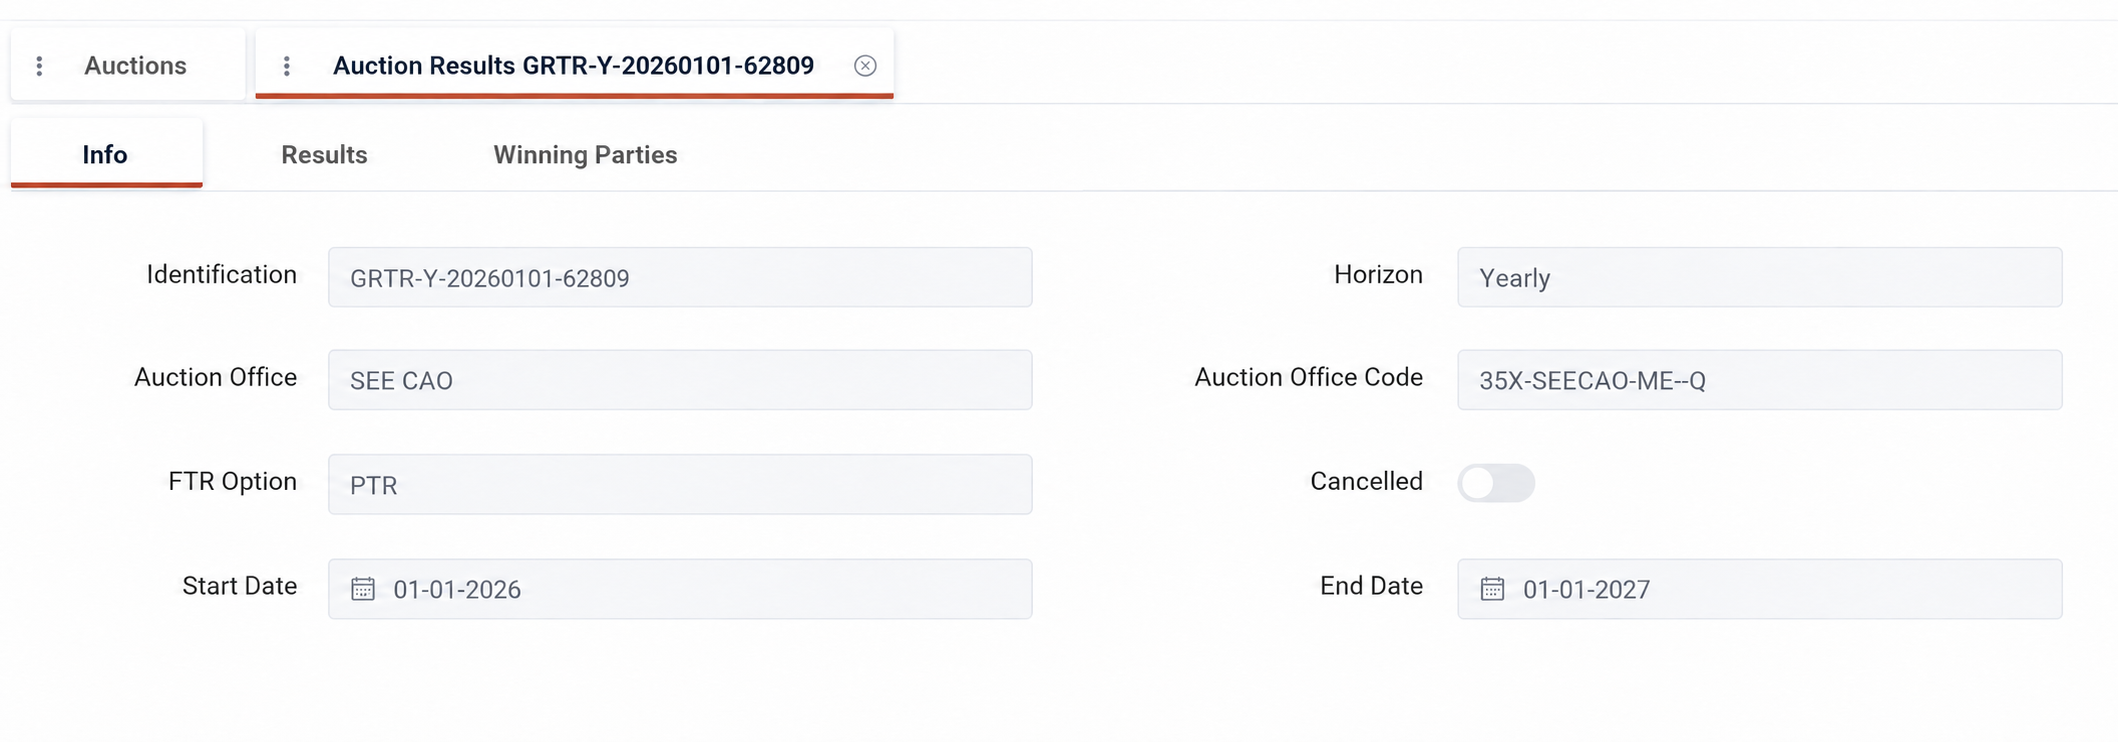Click the Start Date value 01-01-2026
The image size is (2118, 742).
tap(457, 590)
